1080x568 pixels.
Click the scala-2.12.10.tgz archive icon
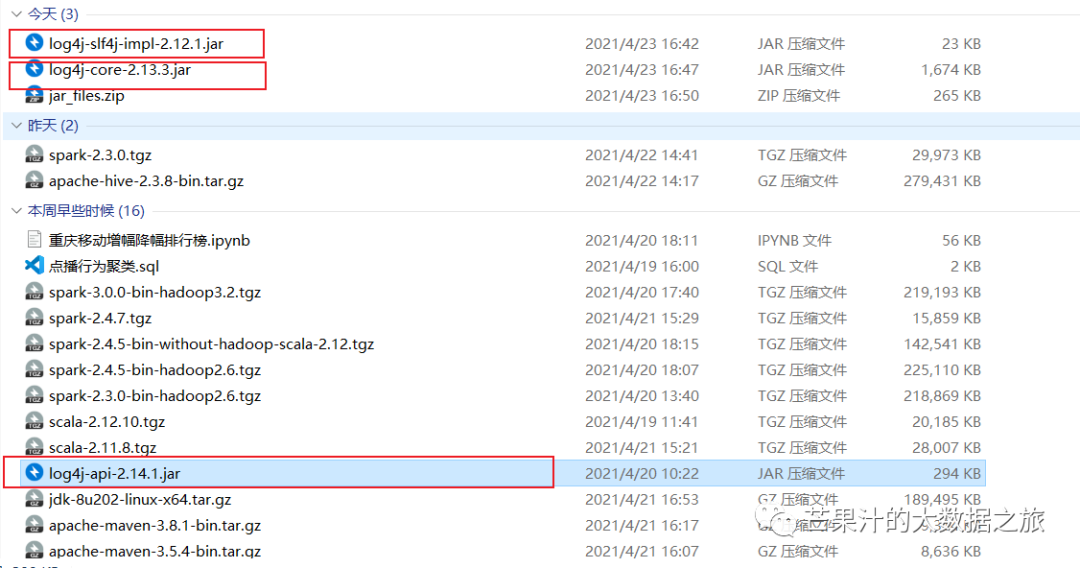[x=34, y=421]
